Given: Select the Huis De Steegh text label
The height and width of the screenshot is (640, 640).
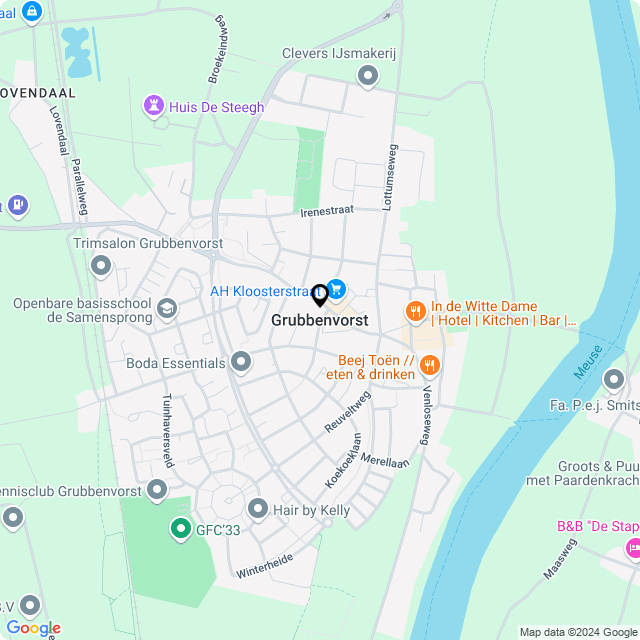Looking at the screenshot, I should (x=216, y=107).
